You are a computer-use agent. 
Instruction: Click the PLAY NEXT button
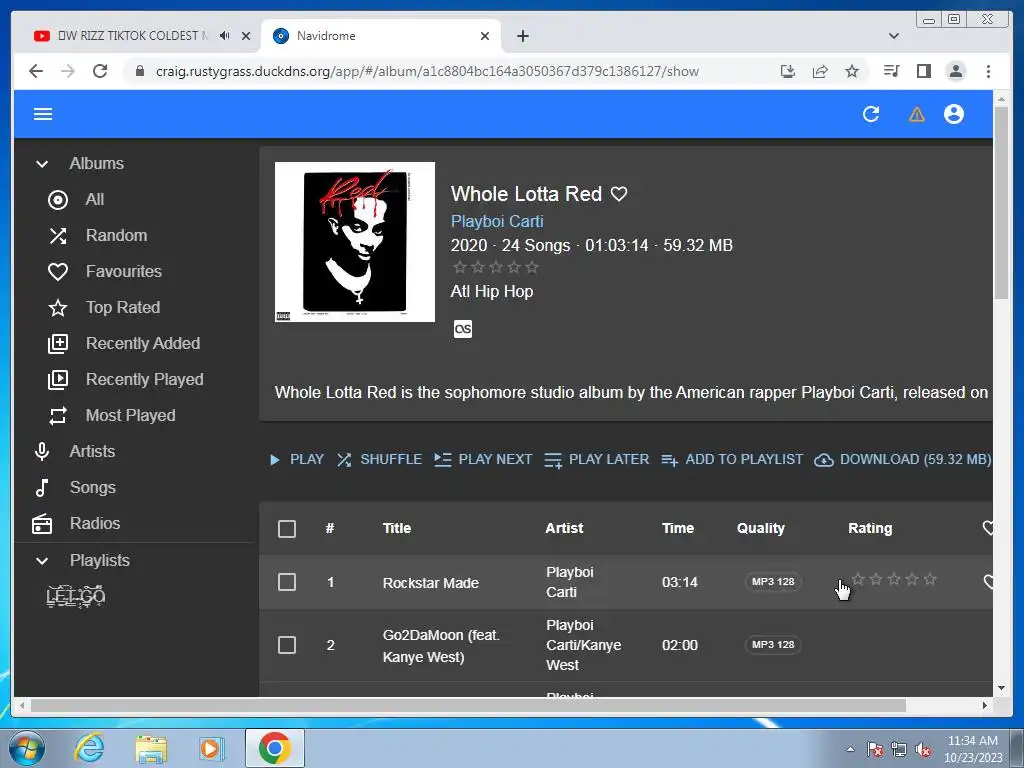483,460
